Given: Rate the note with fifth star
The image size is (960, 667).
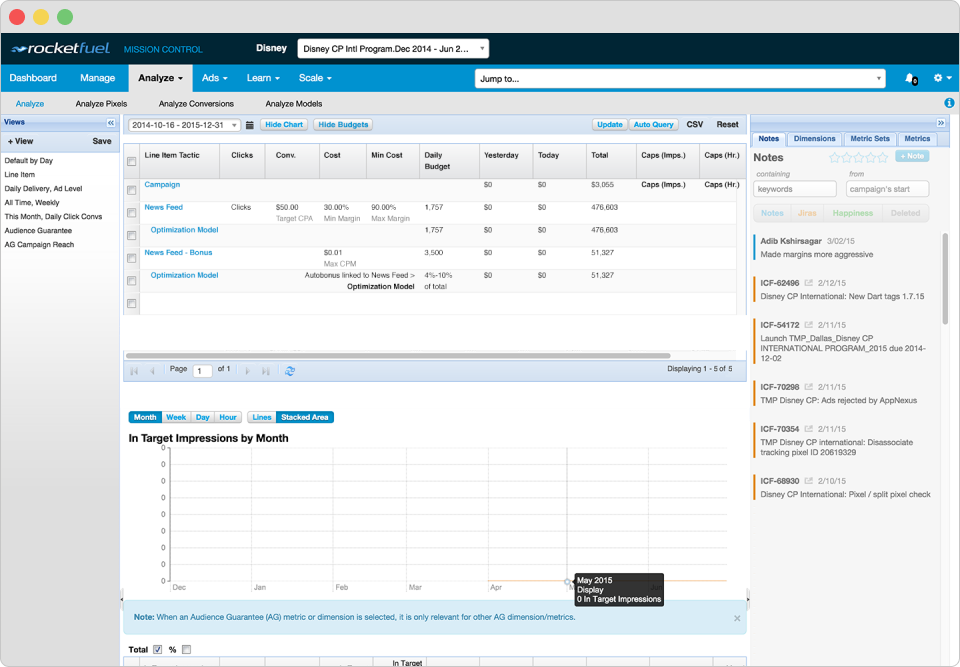Looking at the screenshot, I should coord(882,157).
